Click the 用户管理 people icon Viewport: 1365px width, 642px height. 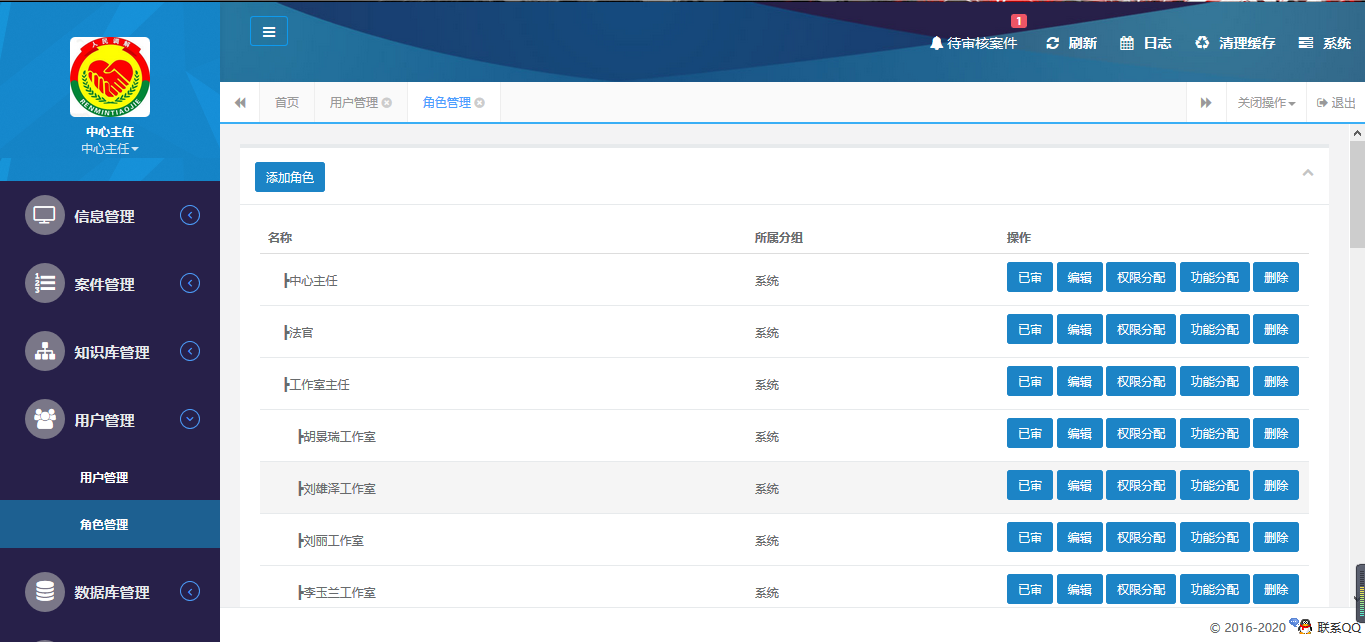[45, 419]
